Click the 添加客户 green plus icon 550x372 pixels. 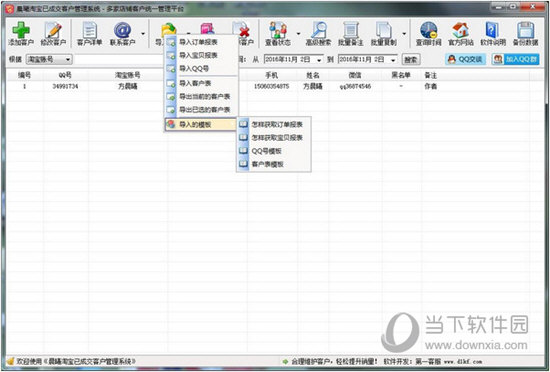(21, 30)
